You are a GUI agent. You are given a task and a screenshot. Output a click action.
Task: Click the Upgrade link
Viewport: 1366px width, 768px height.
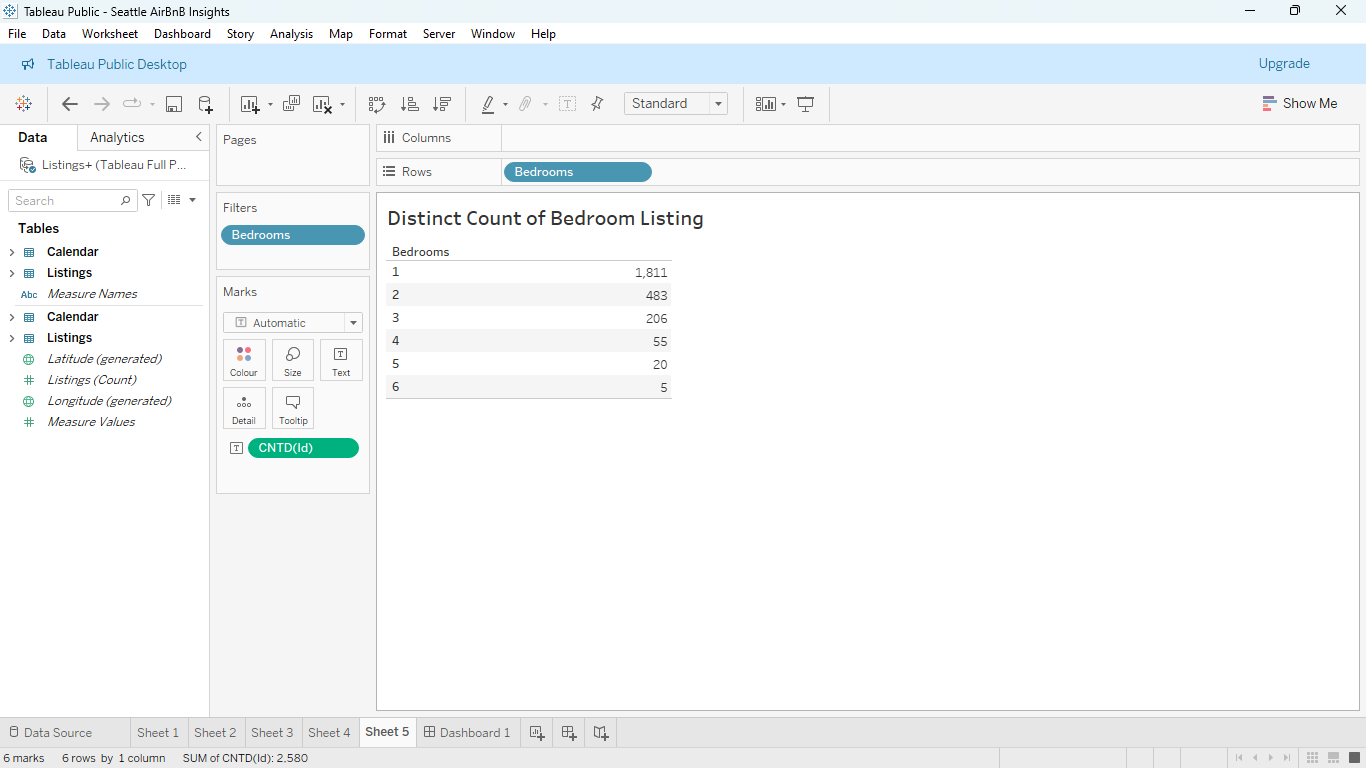1284,64
